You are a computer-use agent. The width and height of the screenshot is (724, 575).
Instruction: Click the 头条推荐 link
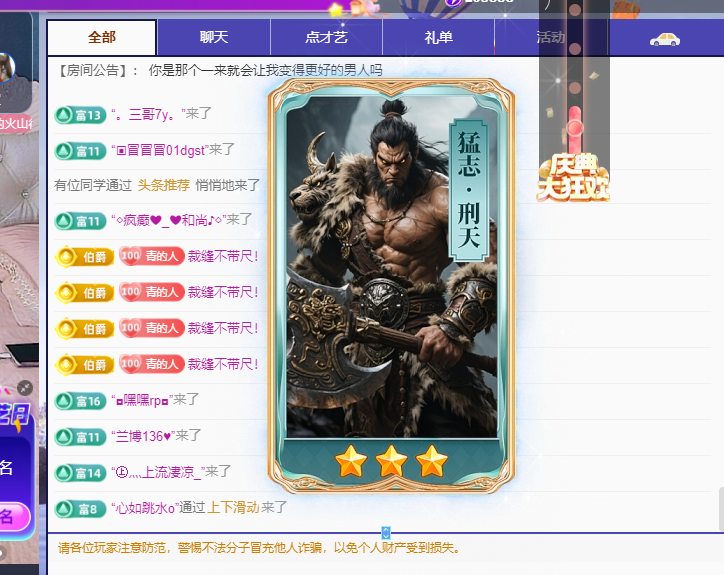(163, 185)
